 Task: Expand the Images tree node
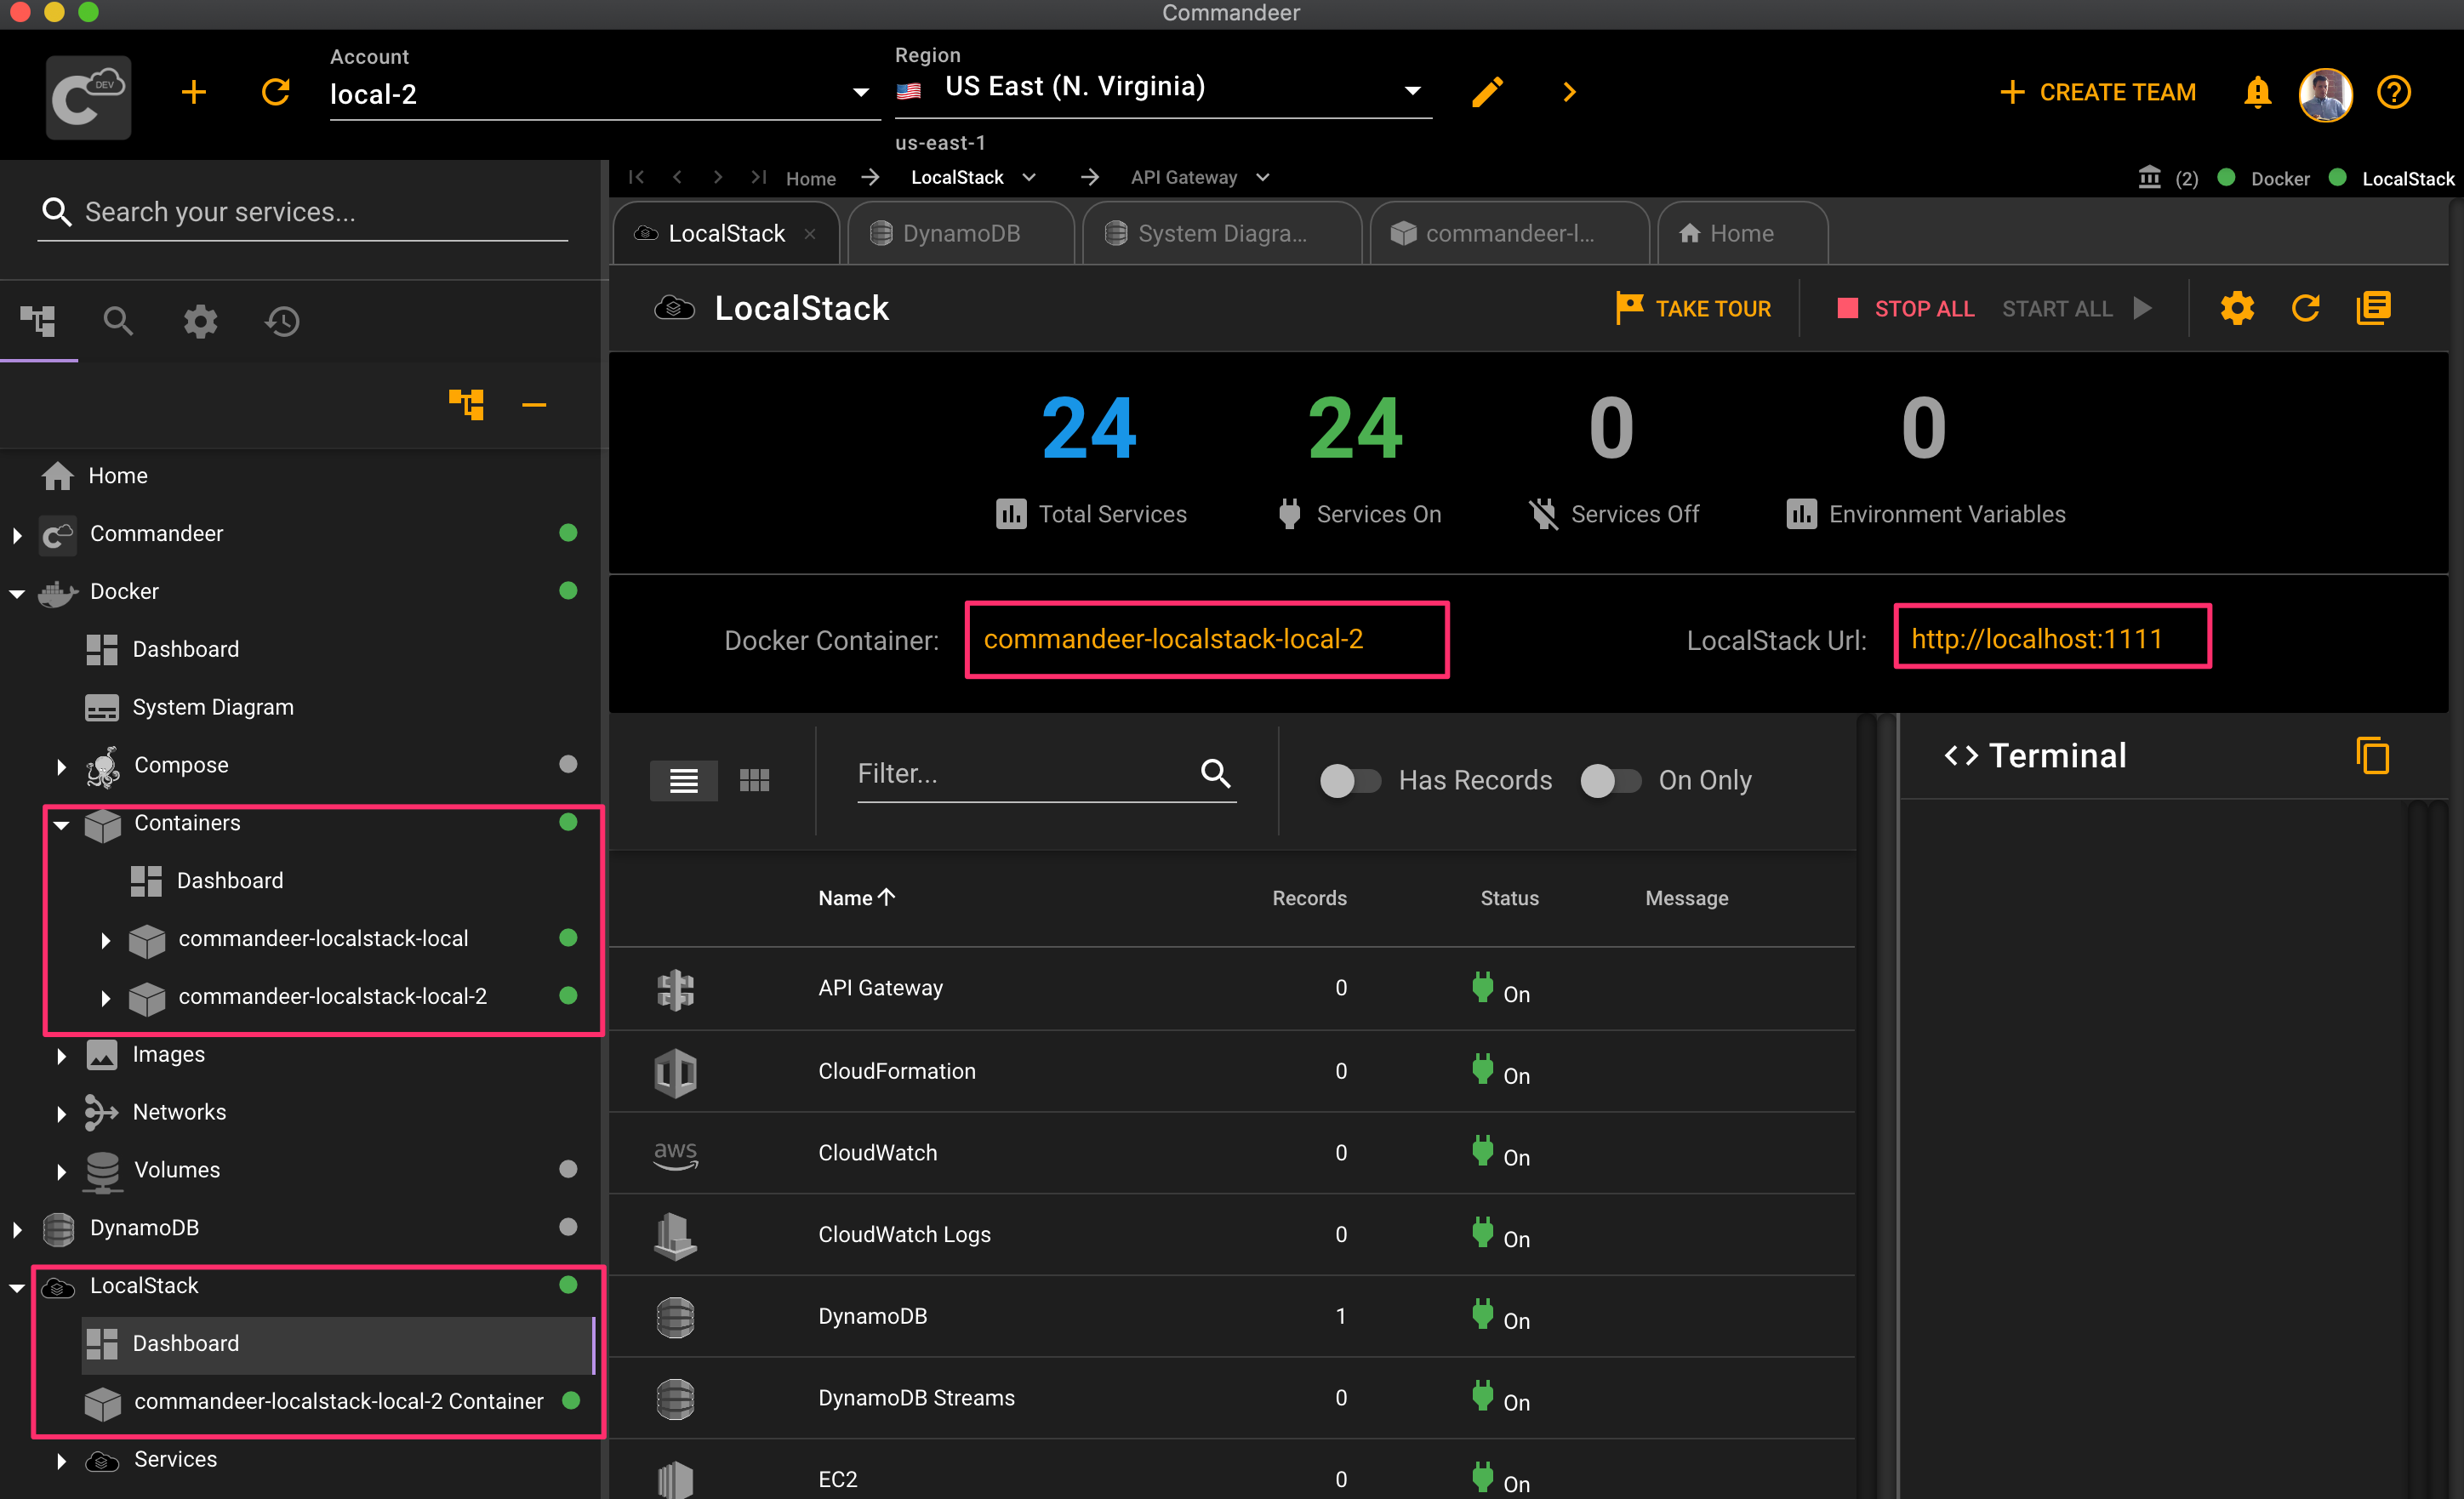(x=61, y=1055)
